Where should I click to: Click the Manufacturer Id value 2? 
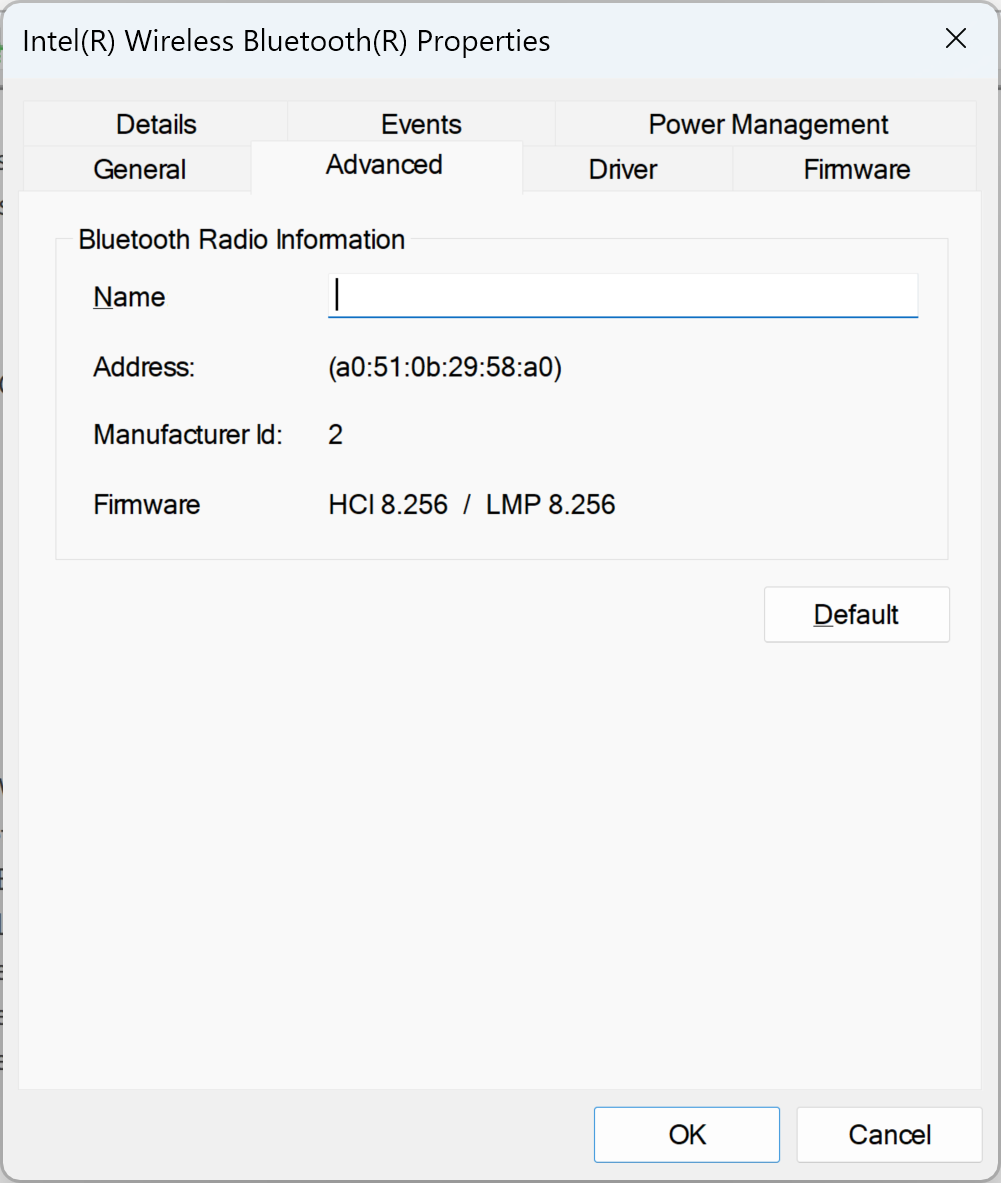[336, 435]
